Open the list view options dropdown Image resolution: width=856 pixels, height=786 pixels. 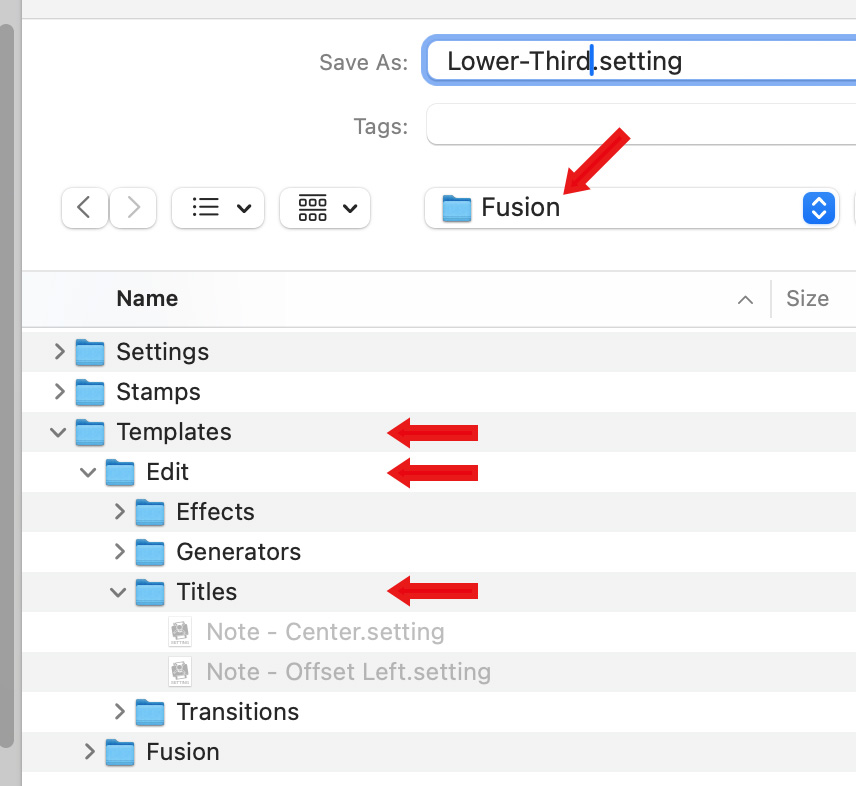tap(218, 208)
